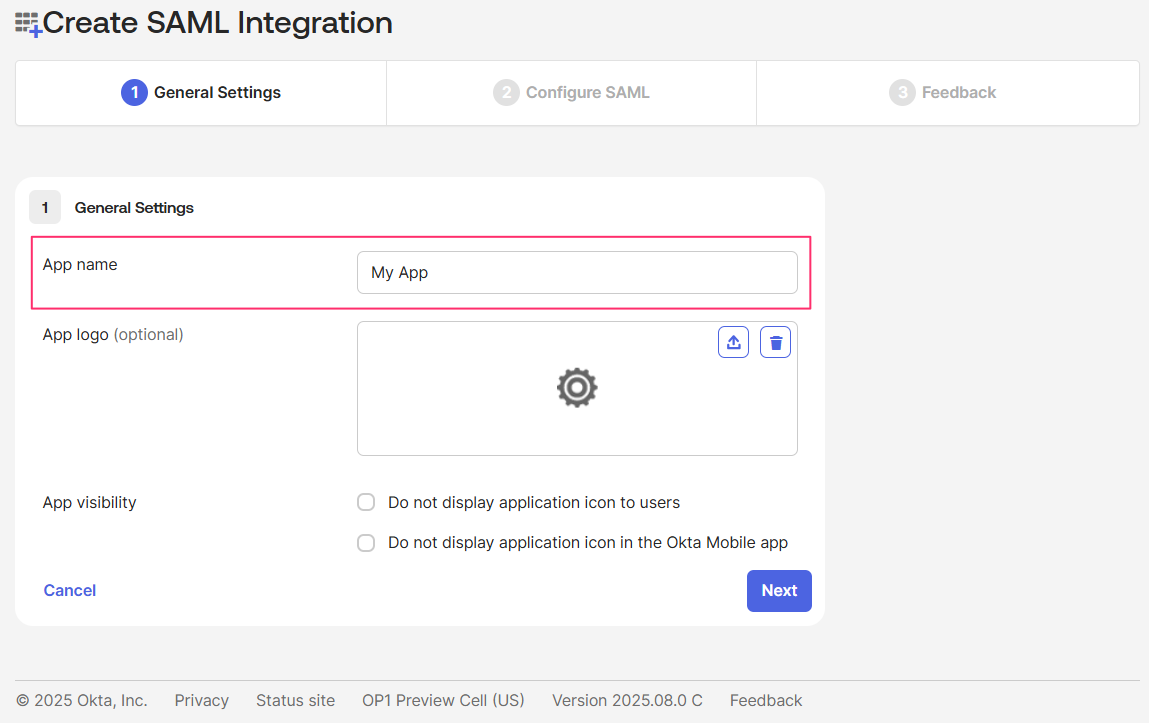Screen dimensions: 1149x723
Task: Open the footer Feedback link
Action: (766, 700)
